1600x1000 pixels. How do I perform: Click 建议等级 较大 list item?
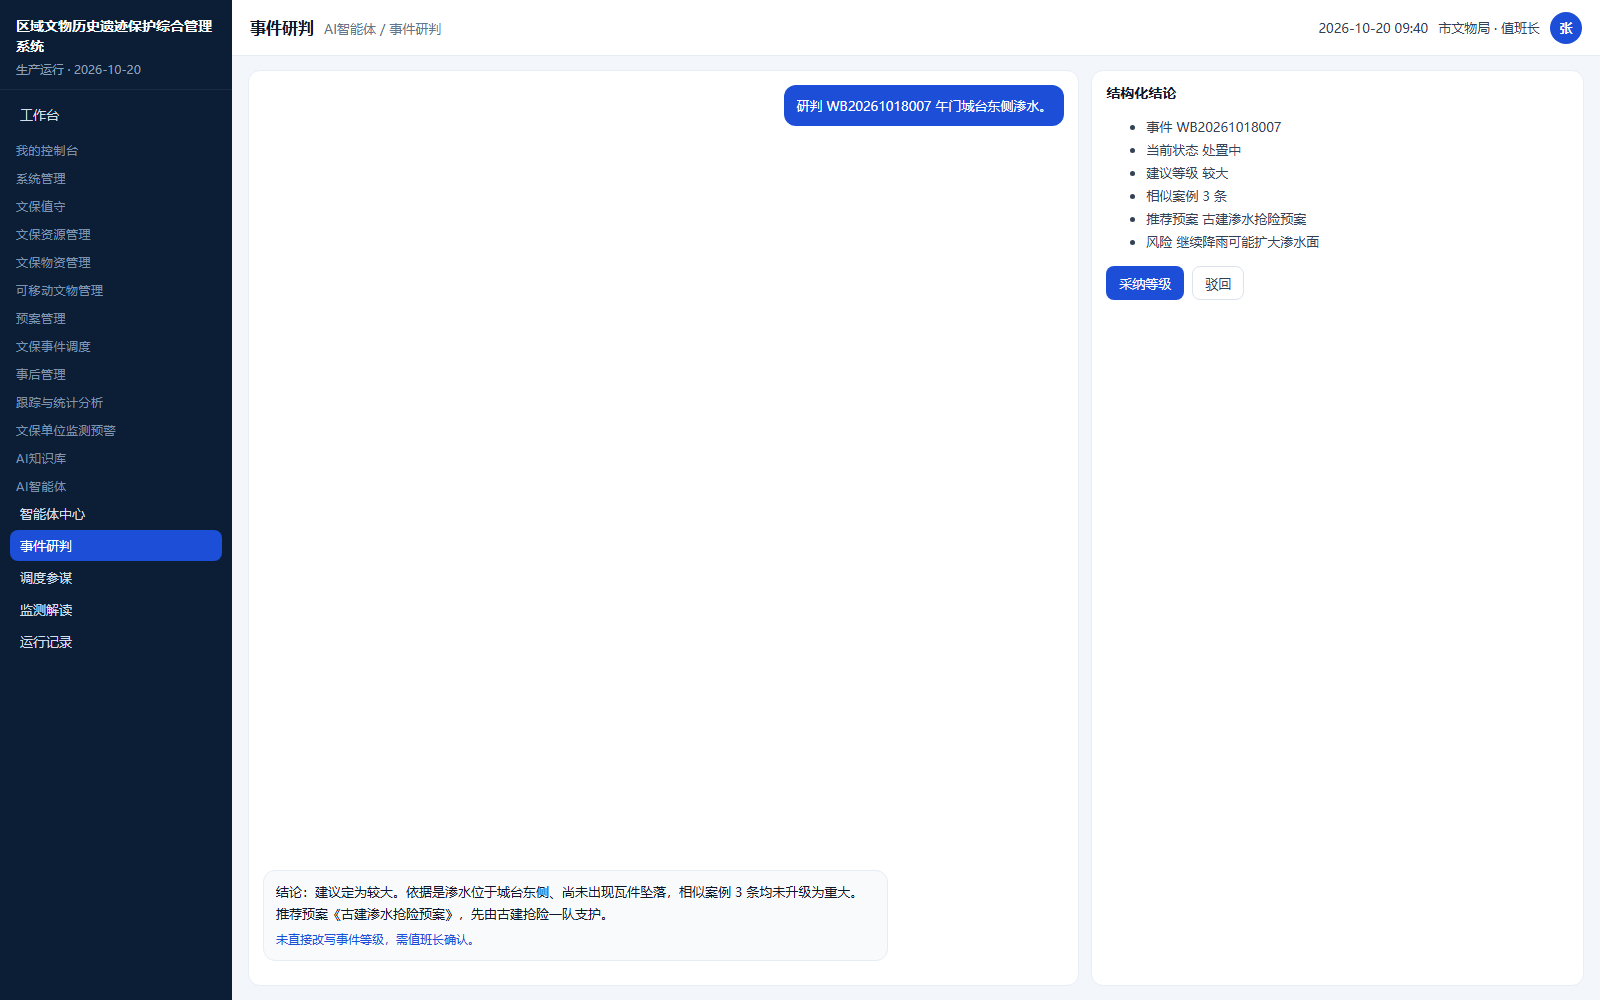point(1187,173)
